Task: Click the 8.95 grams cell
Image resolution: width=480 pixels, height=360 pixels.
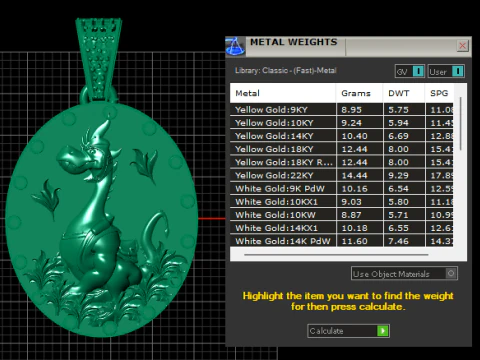Action: 360,110
